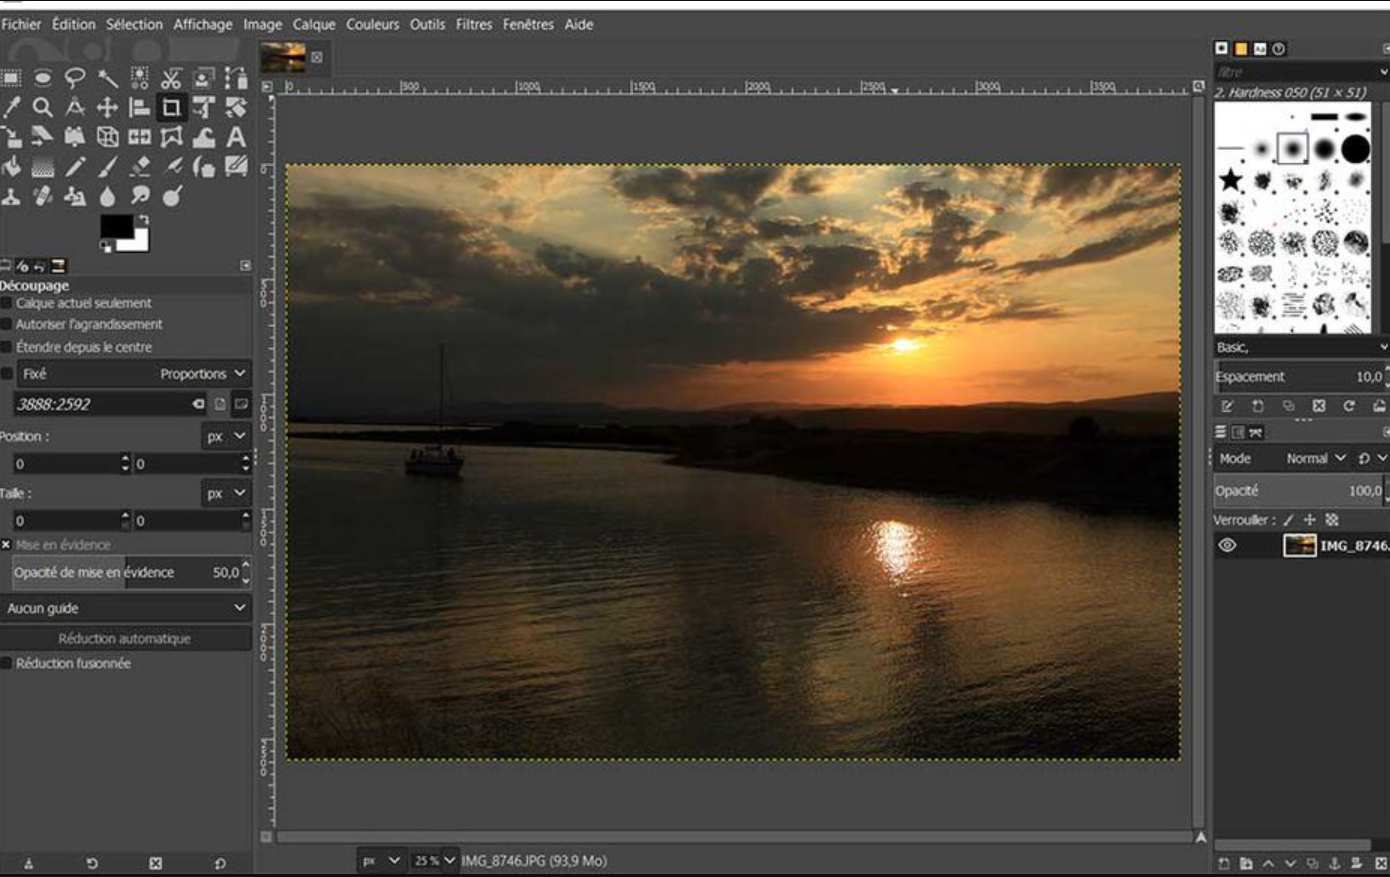Screen dimensions: 1390x877
Task: Click IMG_8746 image tab thumbnail
Action: (x=283, y=58)
